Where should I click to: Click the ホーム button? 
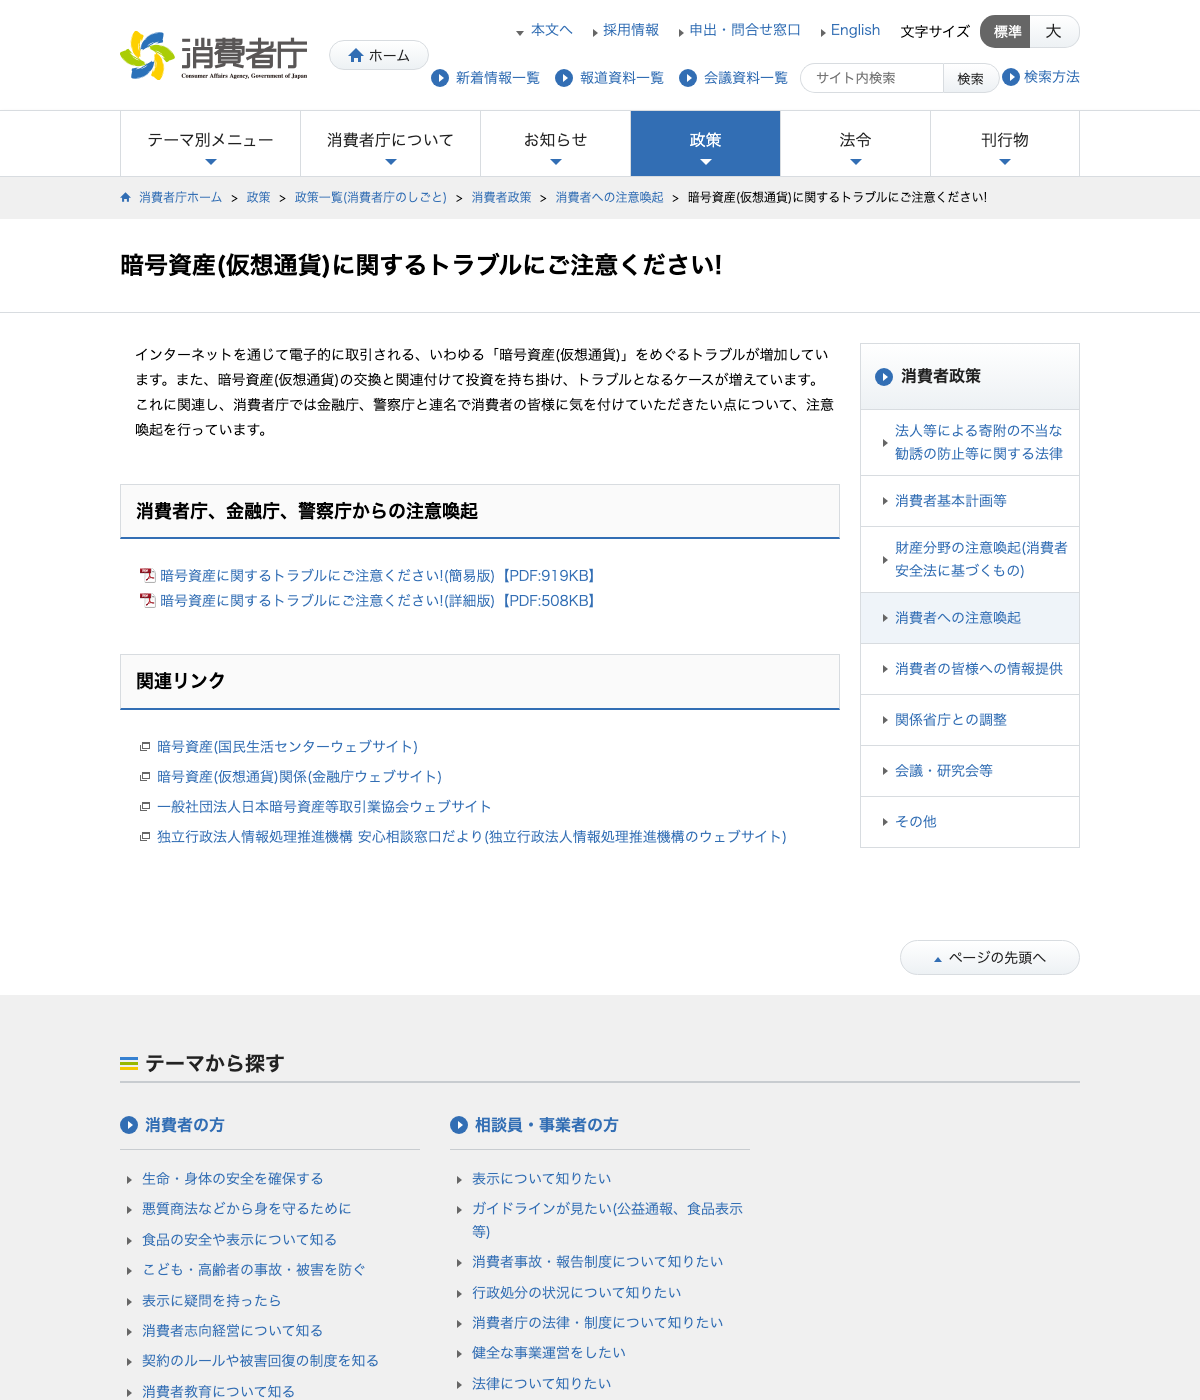point(379,55)
